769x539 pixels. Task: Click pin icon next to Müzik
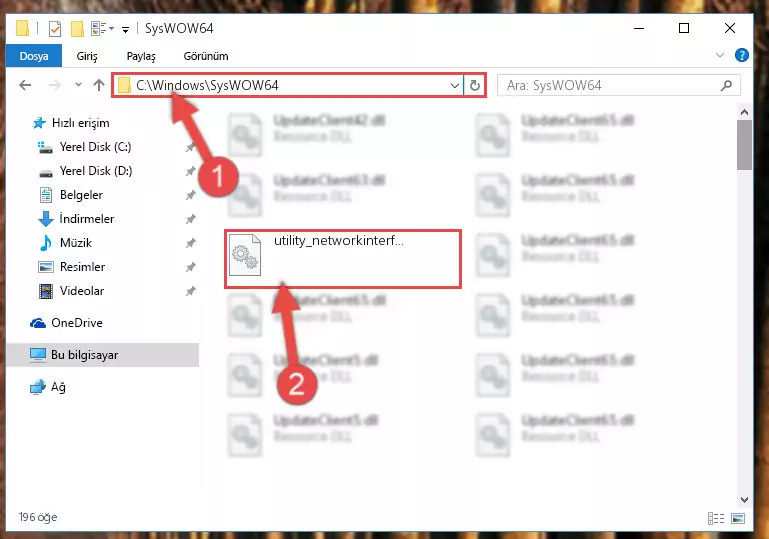tap(190, 243)
